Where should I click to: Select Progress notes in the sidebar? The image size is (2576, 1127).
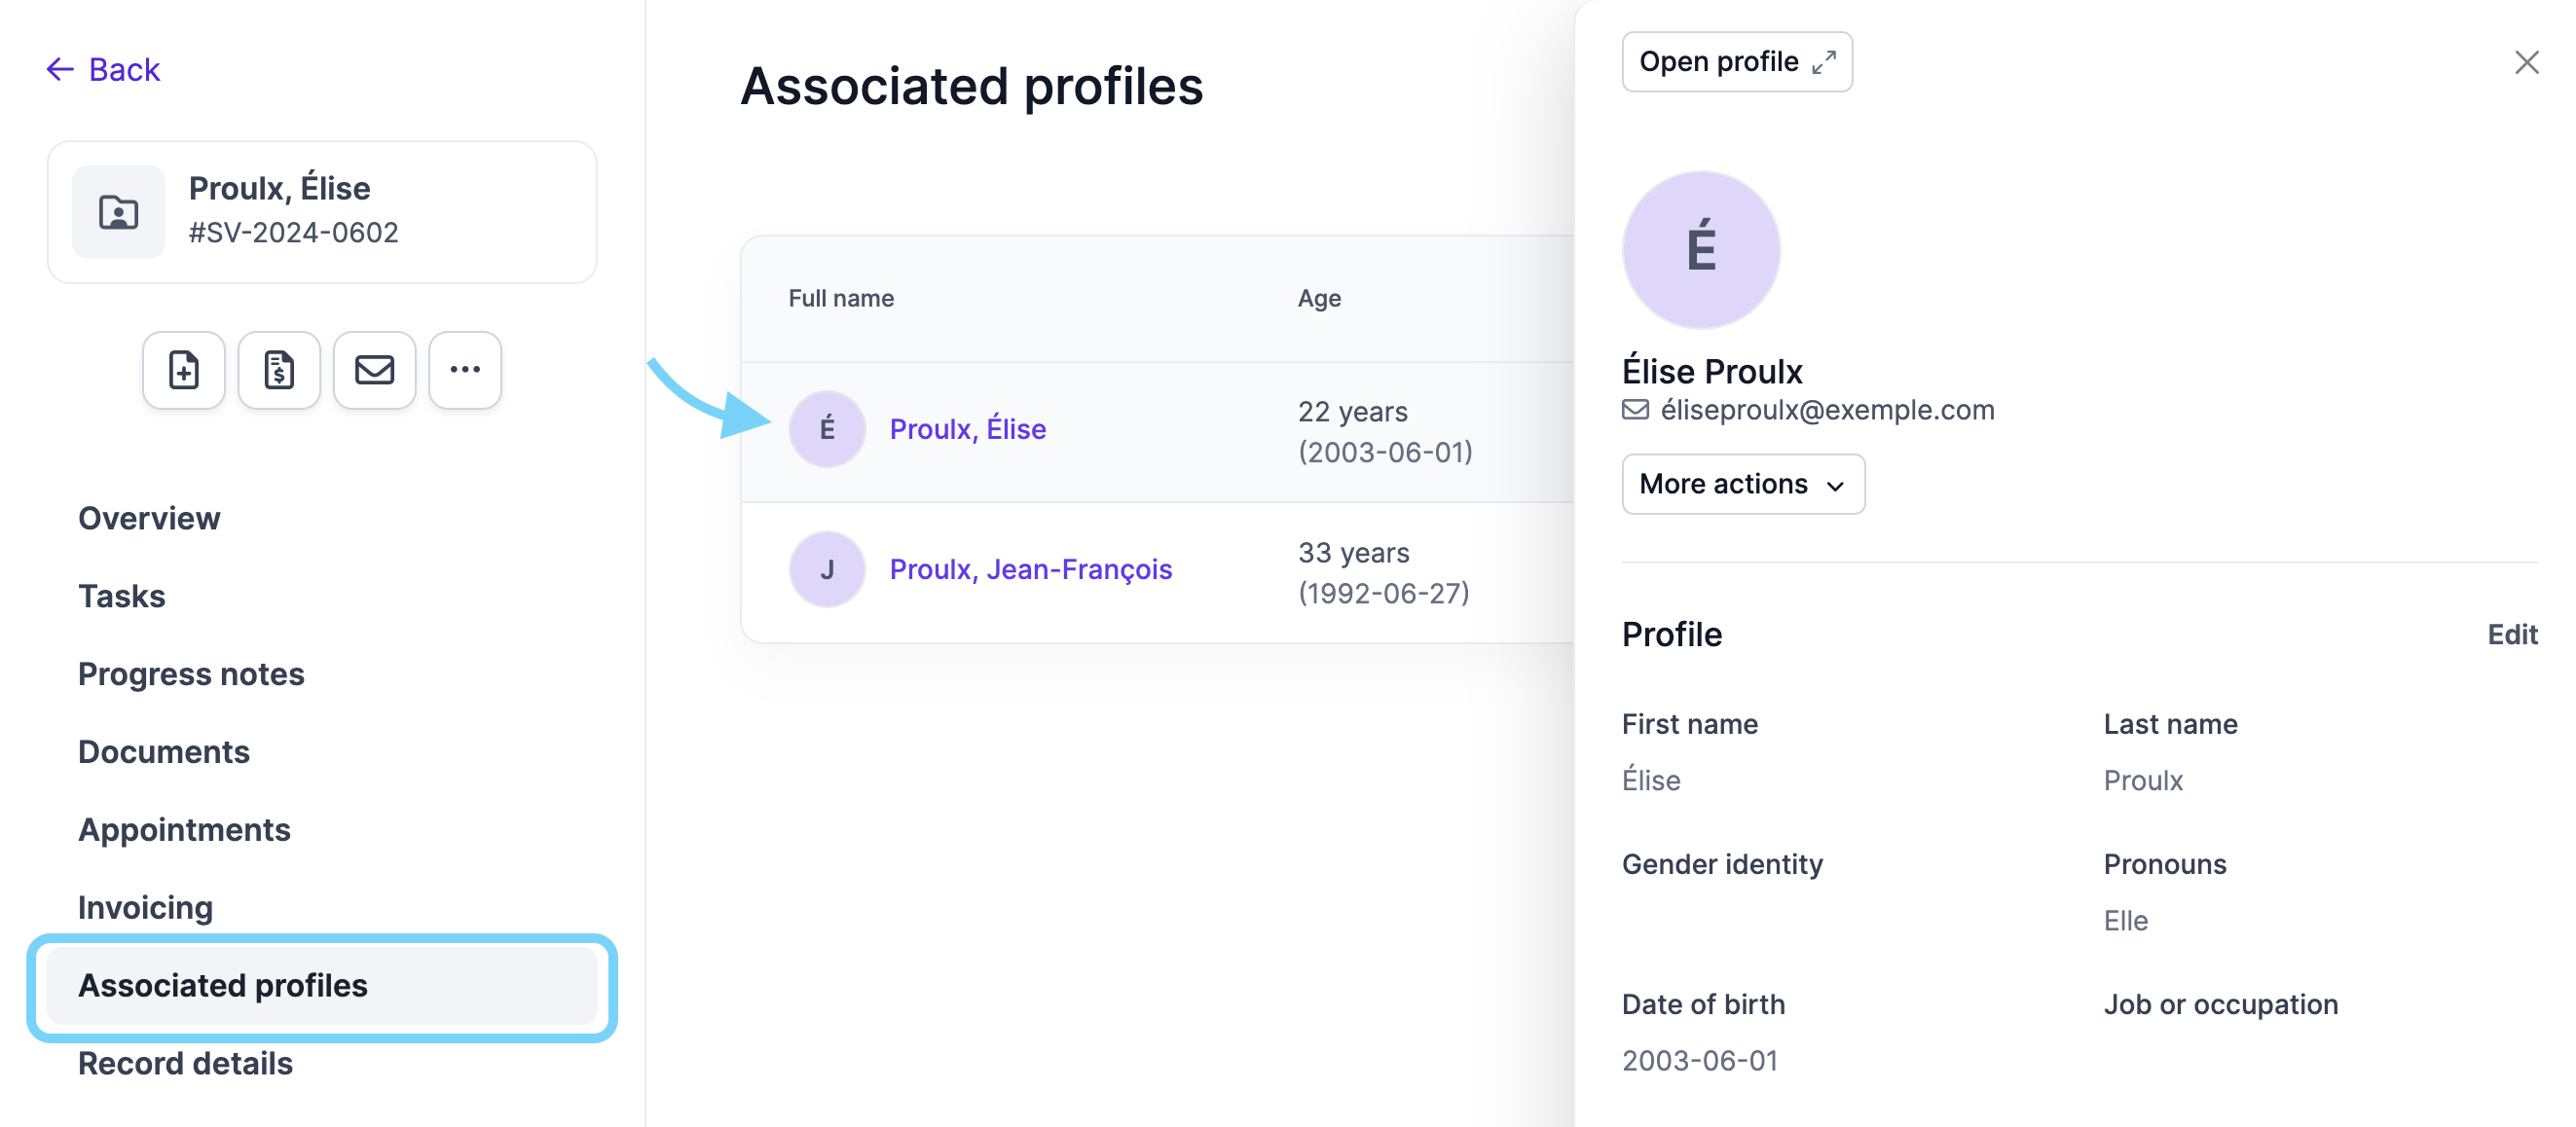click(x=191, y=674)
